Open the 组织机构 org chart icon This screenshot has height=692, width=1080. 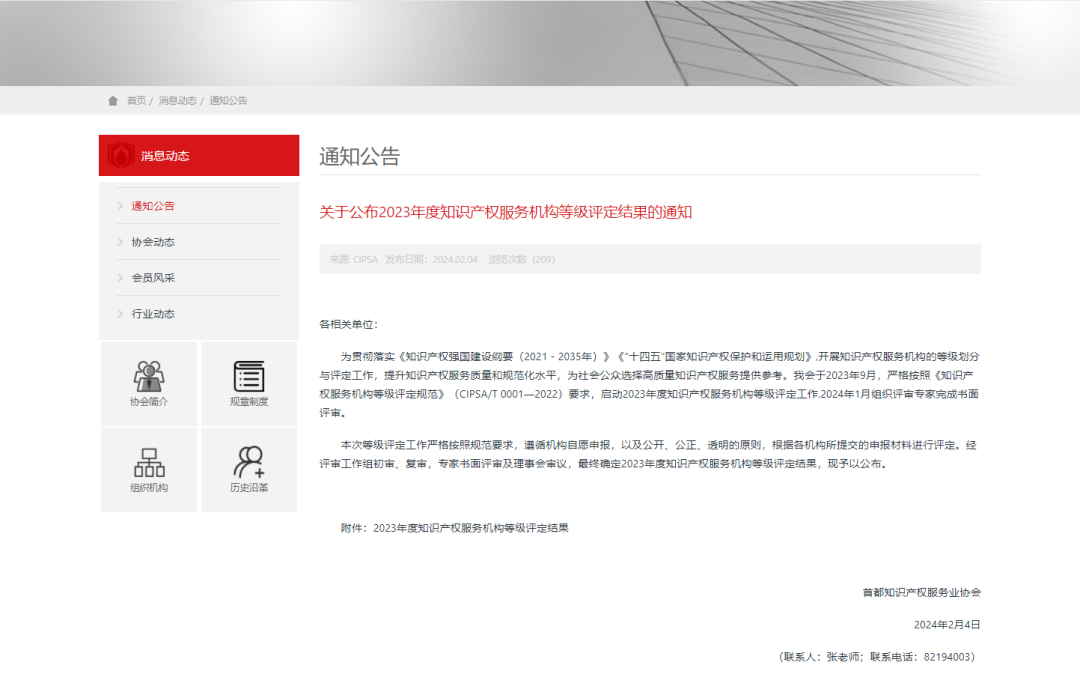pos(149,463)
